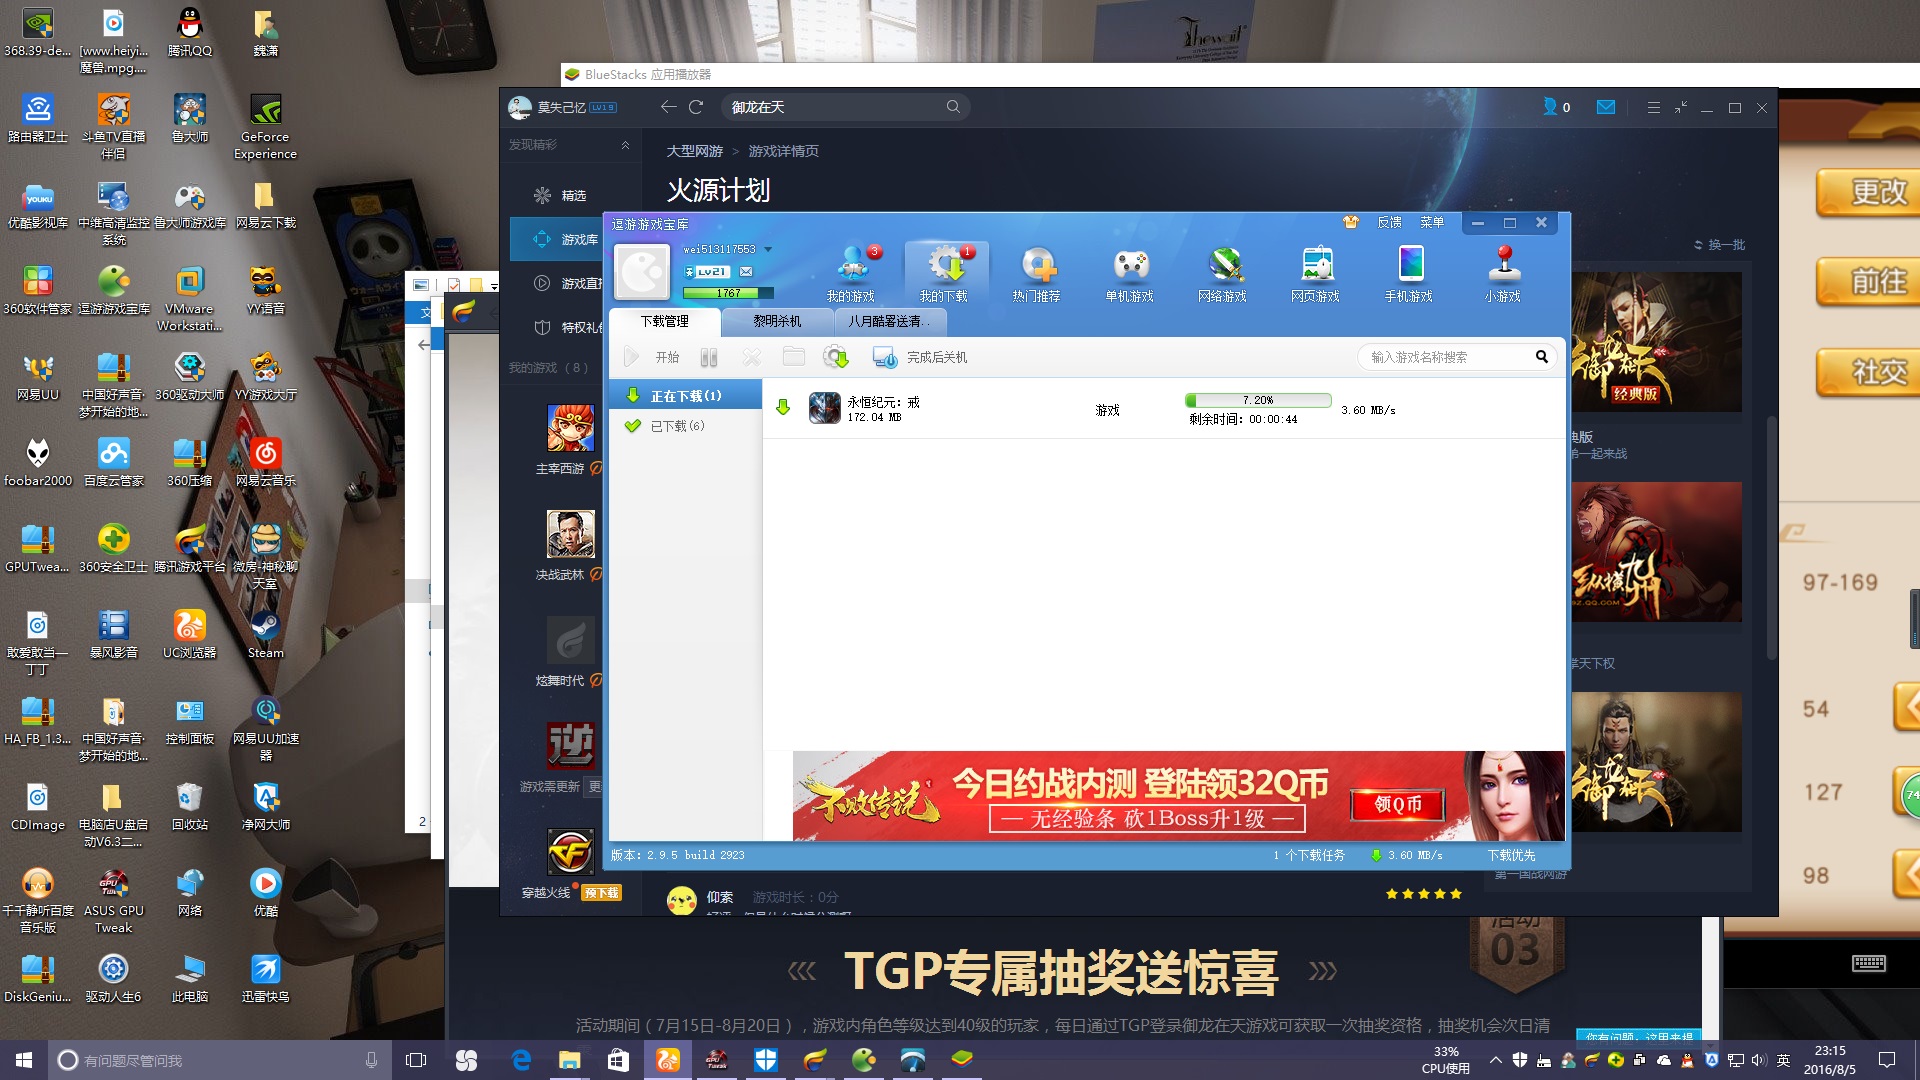Open 主宰西游 game icon in TGP sidebar
Image resolution: width=1920 pixels, height=1080 pixels.
point(570,428)
